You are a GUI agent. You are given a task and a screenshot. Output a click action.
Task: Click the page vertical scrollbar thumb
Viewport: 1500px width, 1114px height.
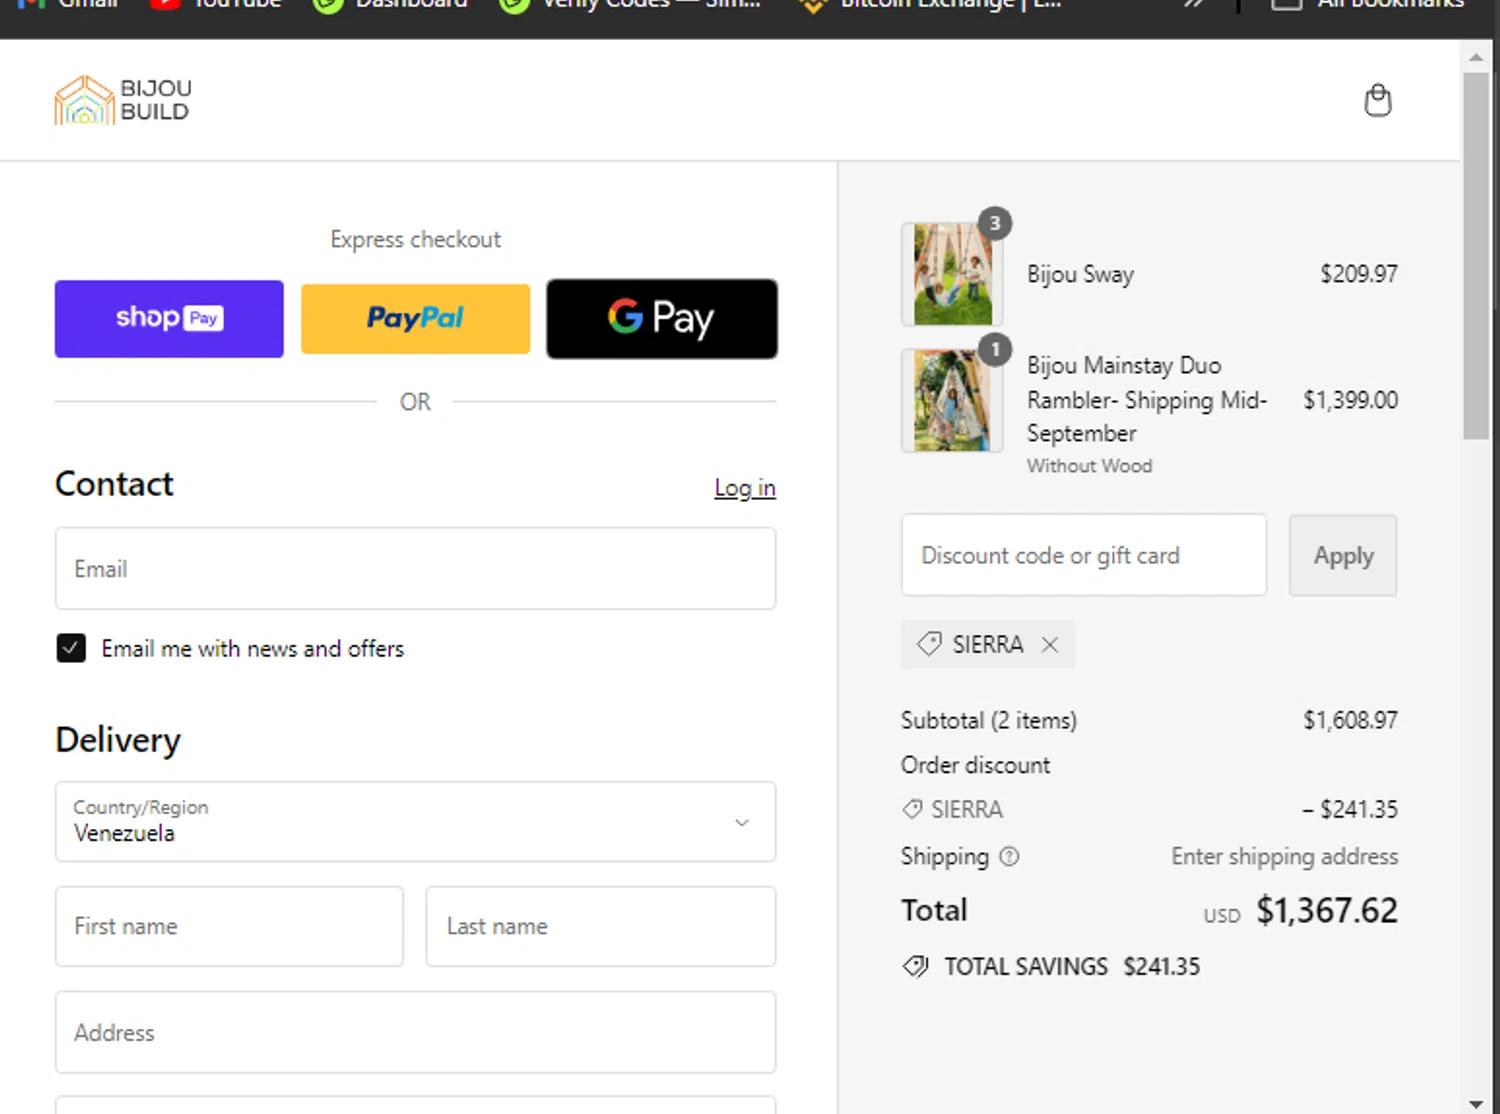pos(1475,255)
